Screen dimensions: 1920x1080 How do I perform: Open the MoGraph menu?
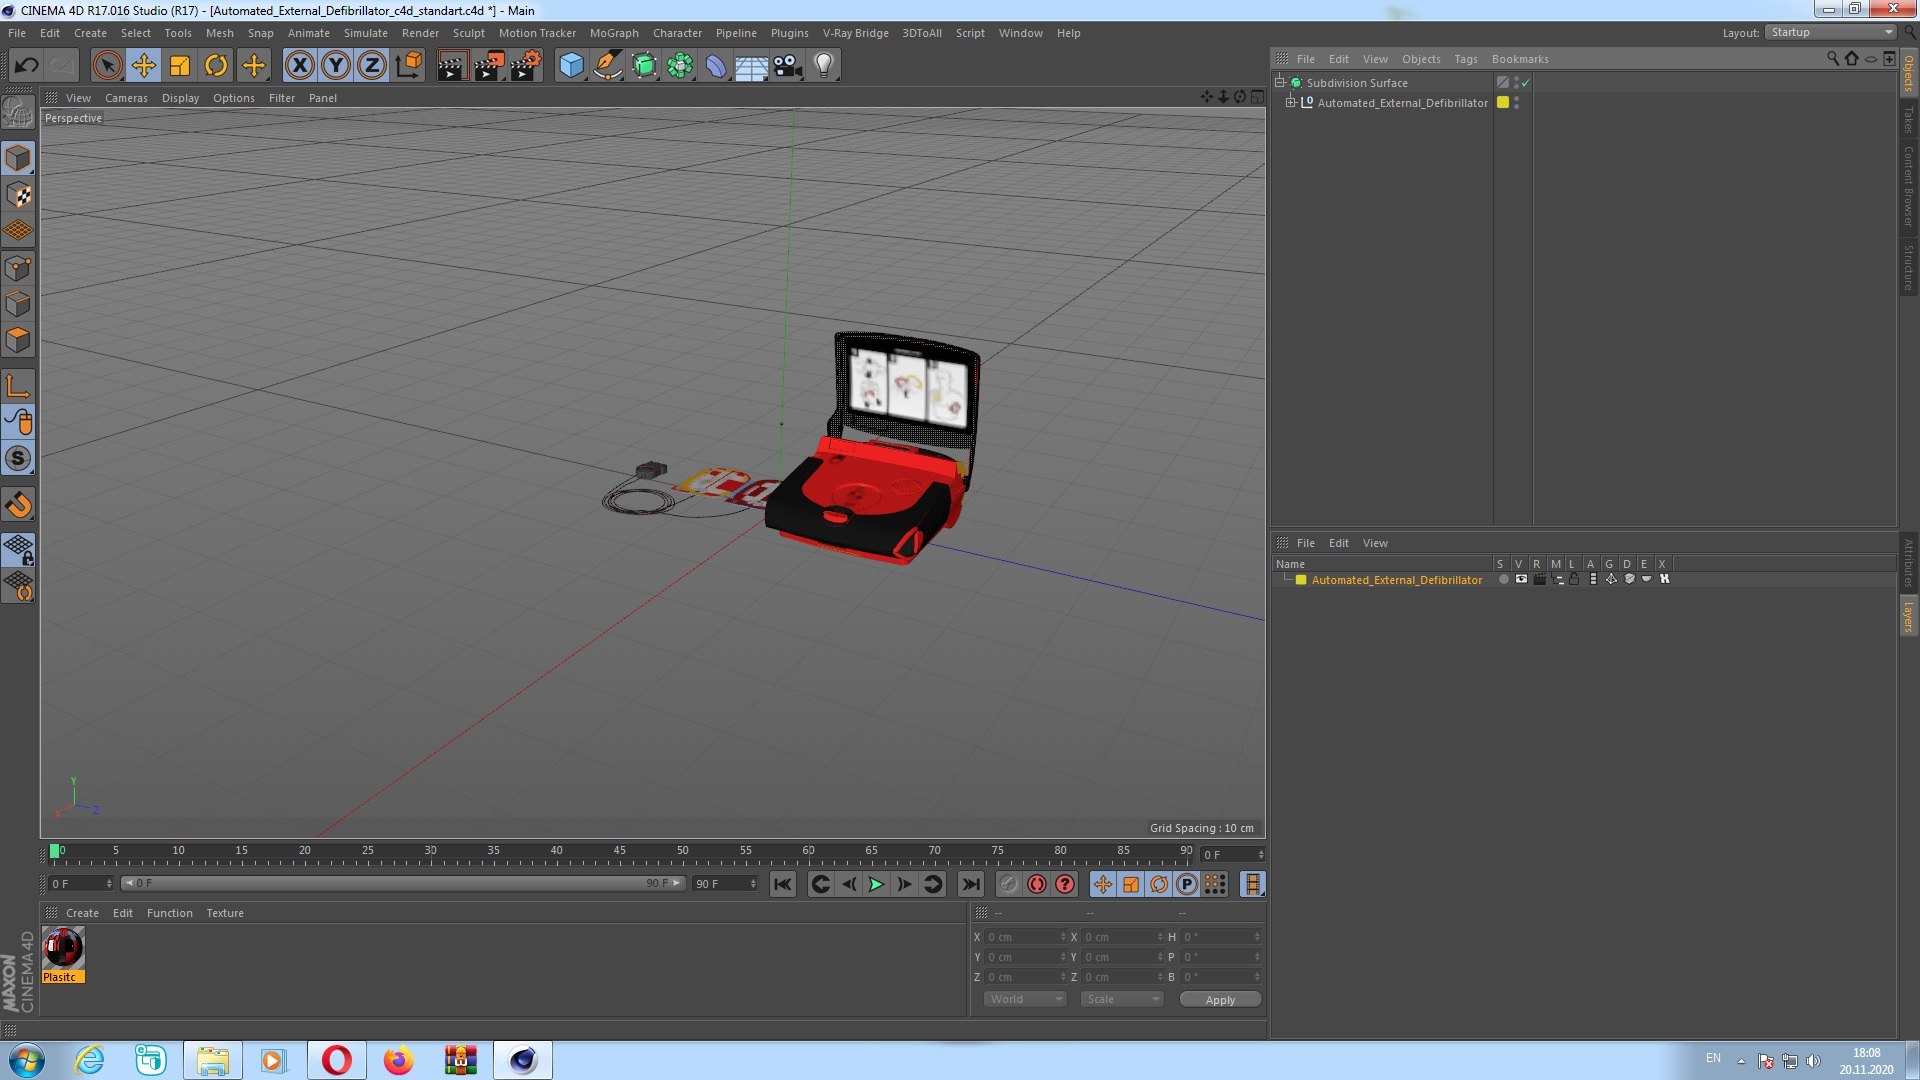(613, 33)
